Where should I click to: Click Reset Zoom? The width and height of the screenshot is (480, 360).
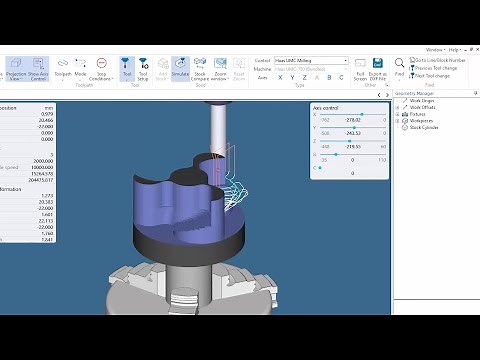coord(239,69)
